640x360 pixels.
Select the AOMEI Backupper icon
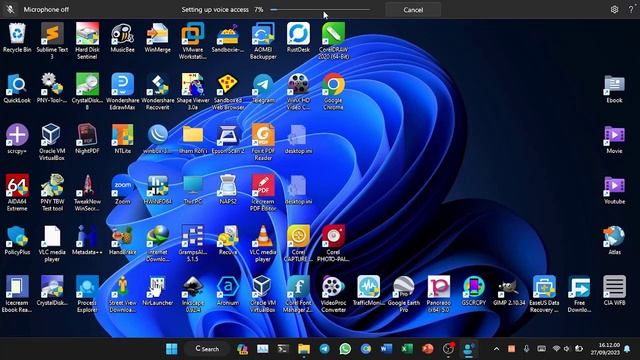coord(263,41)
